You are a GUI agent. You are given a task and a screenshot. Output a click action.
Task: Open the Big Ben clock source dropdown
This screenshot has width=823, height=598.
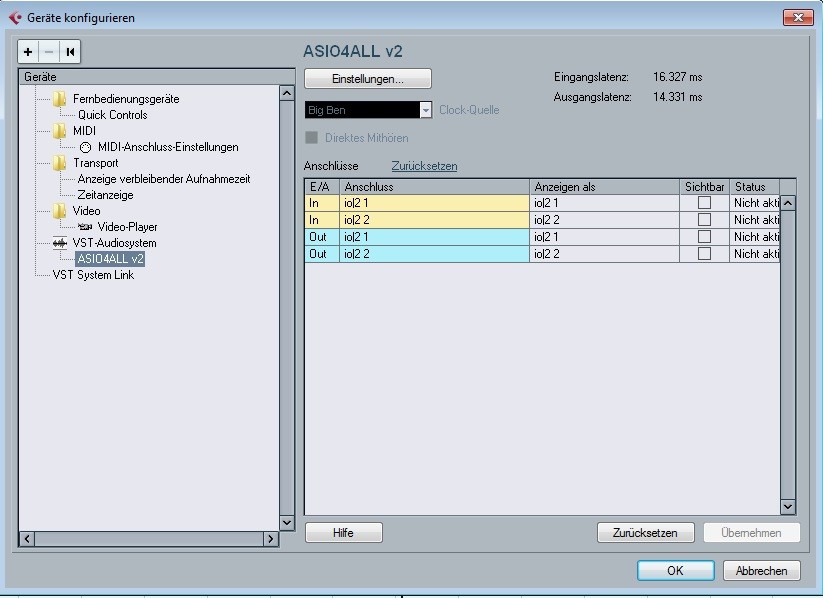click(426, 110)
